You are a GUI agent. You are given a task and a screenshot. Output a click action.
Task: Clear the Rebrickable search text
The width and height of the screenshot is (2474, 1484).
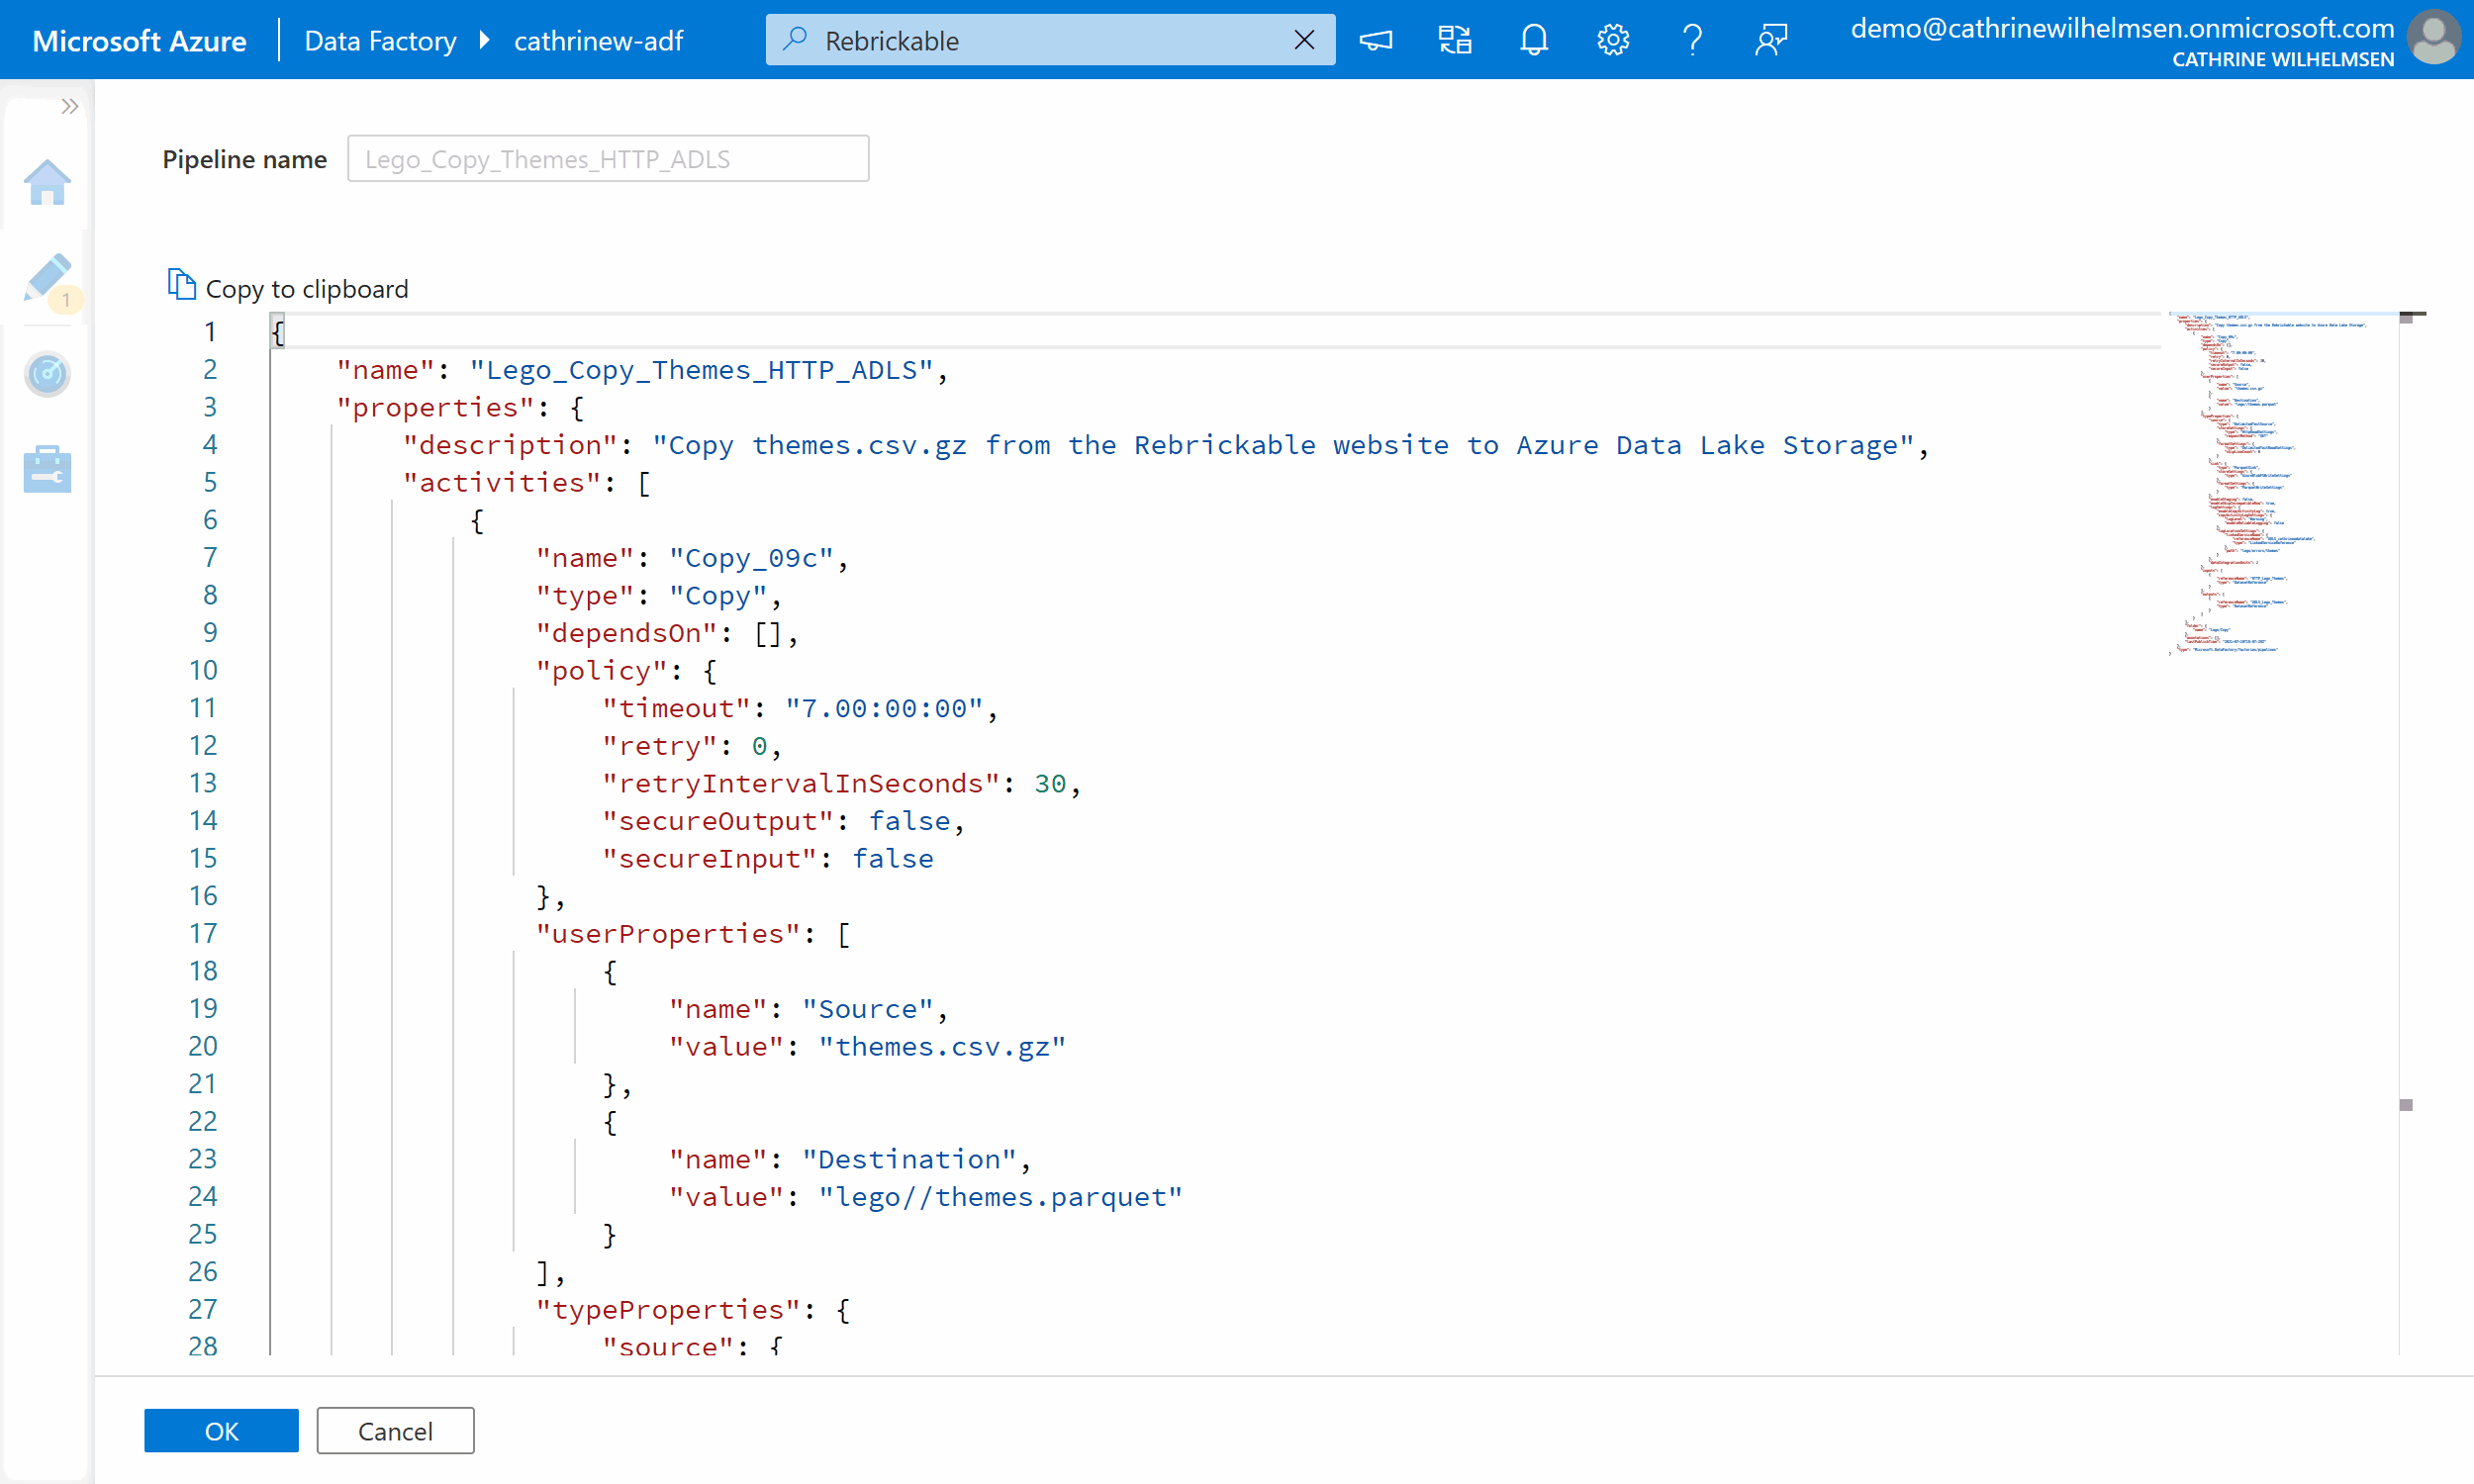[x=1304, y=40]
